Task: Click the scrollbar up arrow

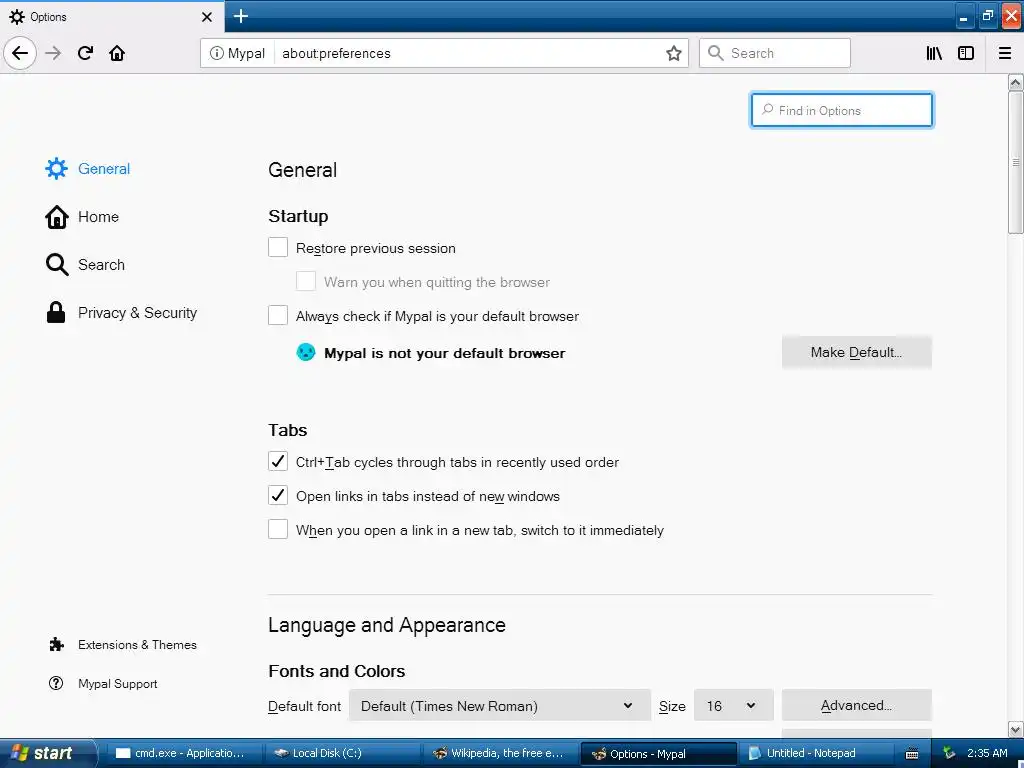Action: tap(1015, 82)
